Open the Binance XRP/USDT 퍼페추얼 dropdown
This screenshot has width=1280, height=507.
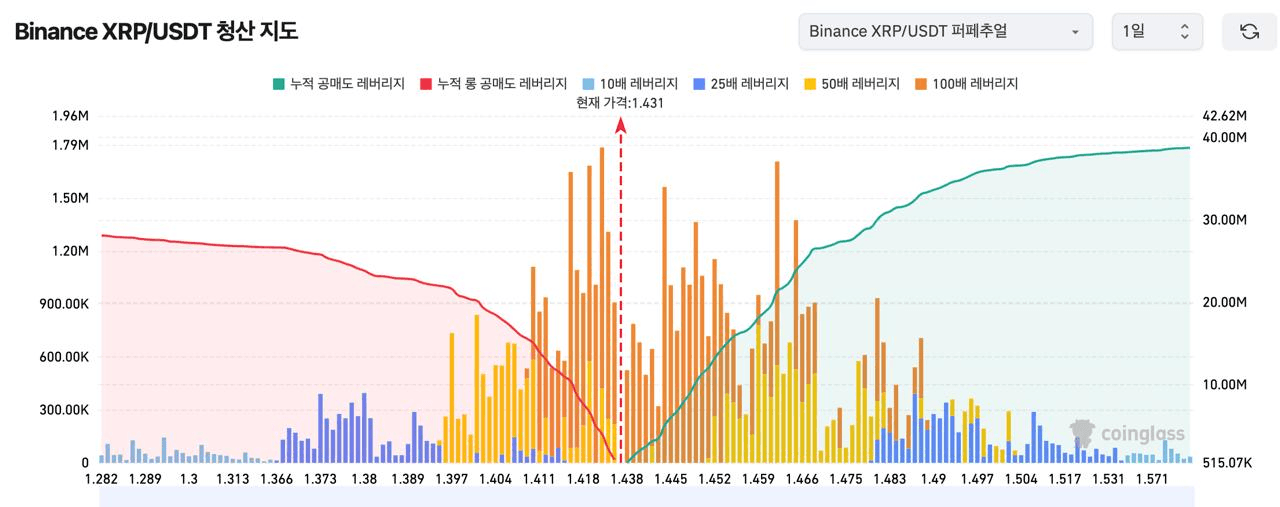click(944, 31)
